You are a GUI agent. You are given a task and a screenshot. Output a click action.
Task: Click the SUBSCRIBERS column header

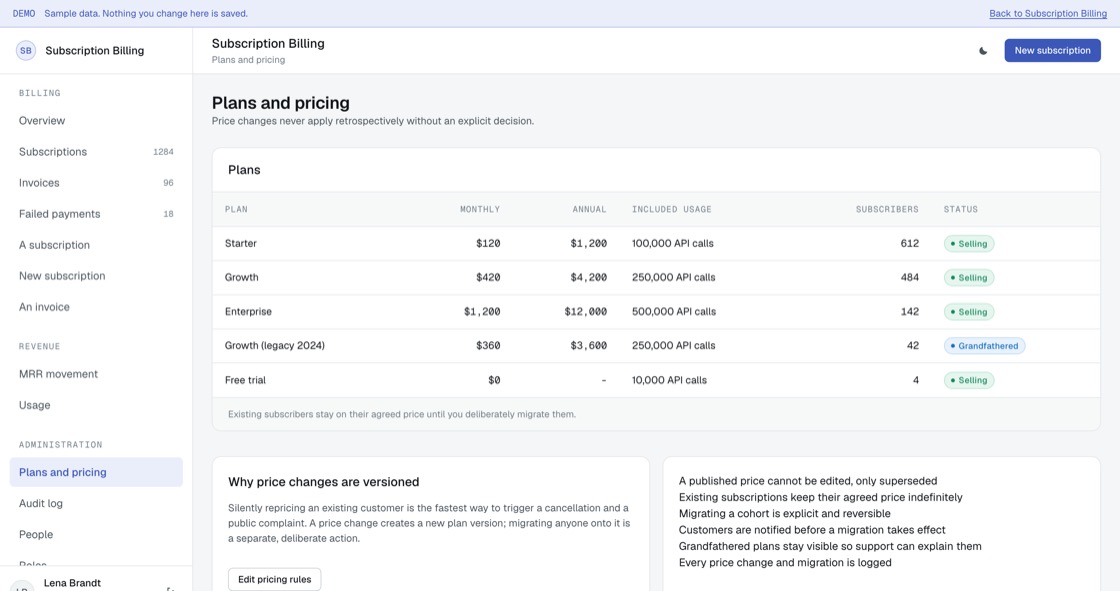click(x=887, y=209)
